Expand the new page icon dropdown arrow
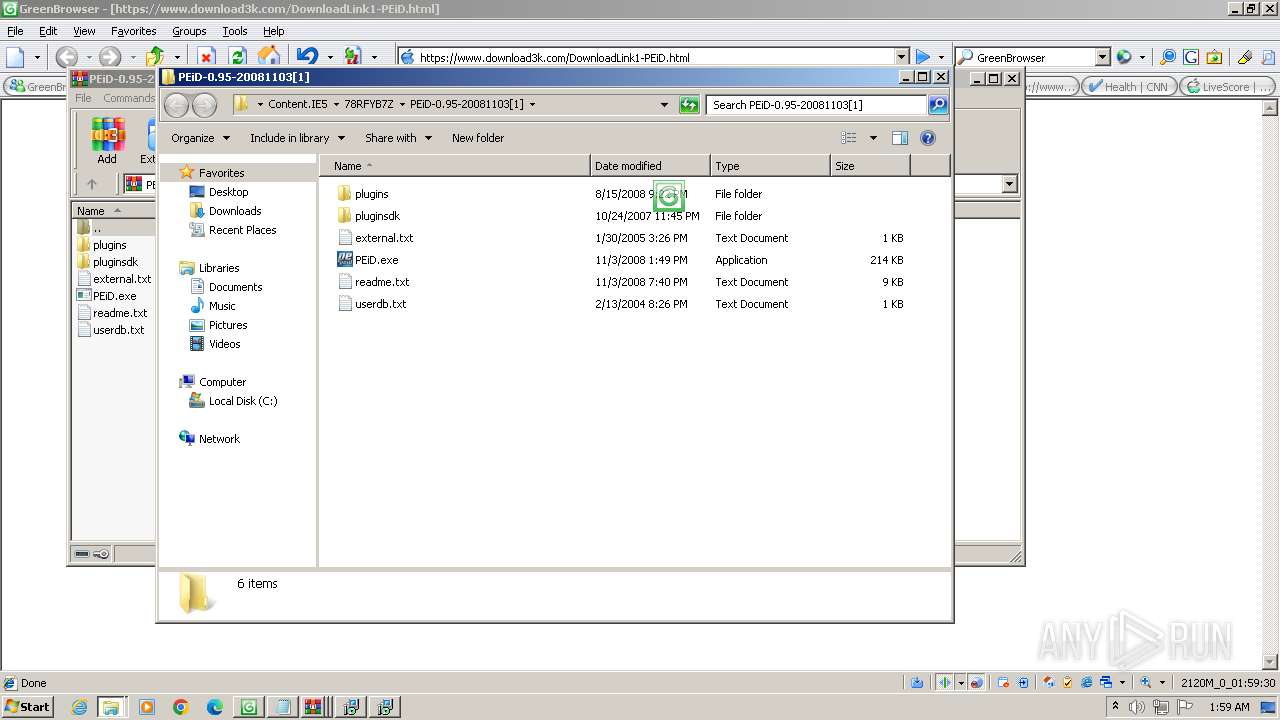Screen dimensions: 1280x720 37,57
